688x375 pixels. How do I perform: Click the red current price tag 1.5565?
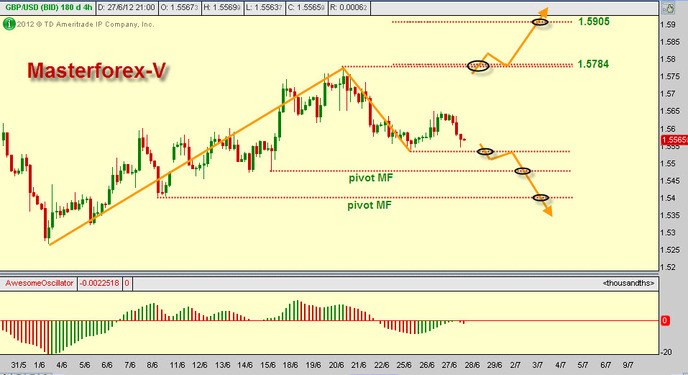(674, 140)
